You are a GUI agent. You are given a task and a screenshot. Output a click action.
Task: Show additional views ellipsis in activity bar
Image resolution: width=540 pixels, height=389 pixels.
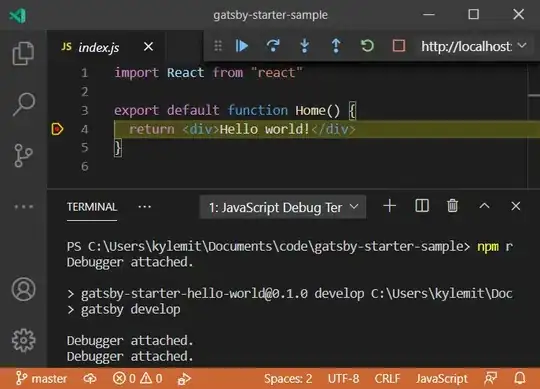coord(23,207)
